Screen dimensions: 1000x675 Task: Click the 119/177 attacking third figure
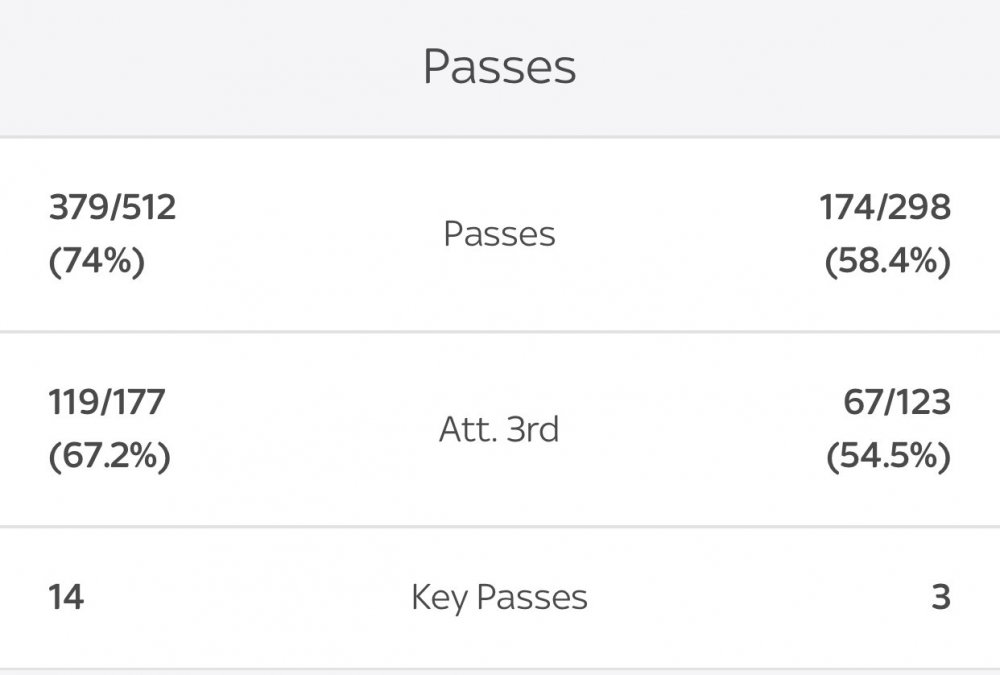(x=107, y=402)
